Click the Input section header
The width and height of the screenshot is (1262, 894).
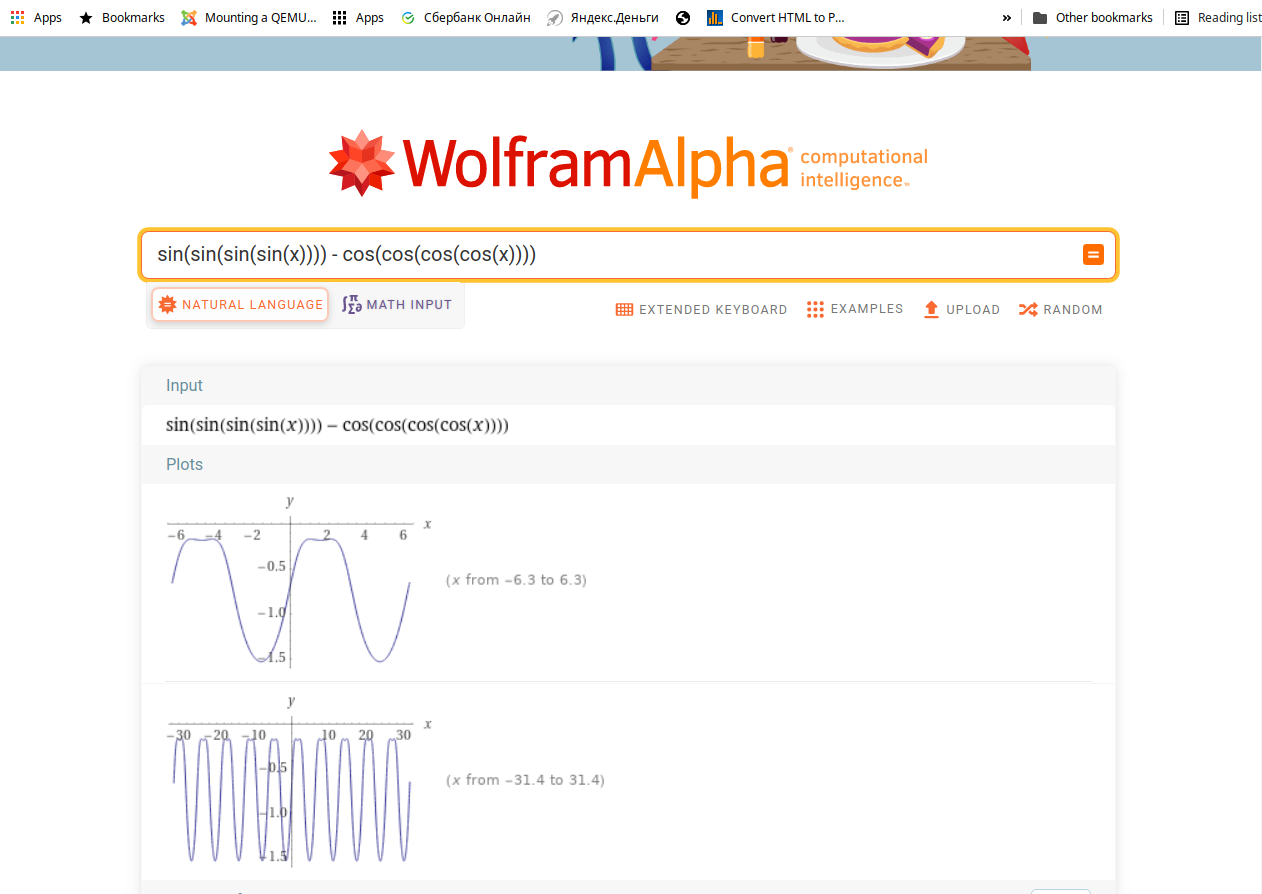(628, 385)
